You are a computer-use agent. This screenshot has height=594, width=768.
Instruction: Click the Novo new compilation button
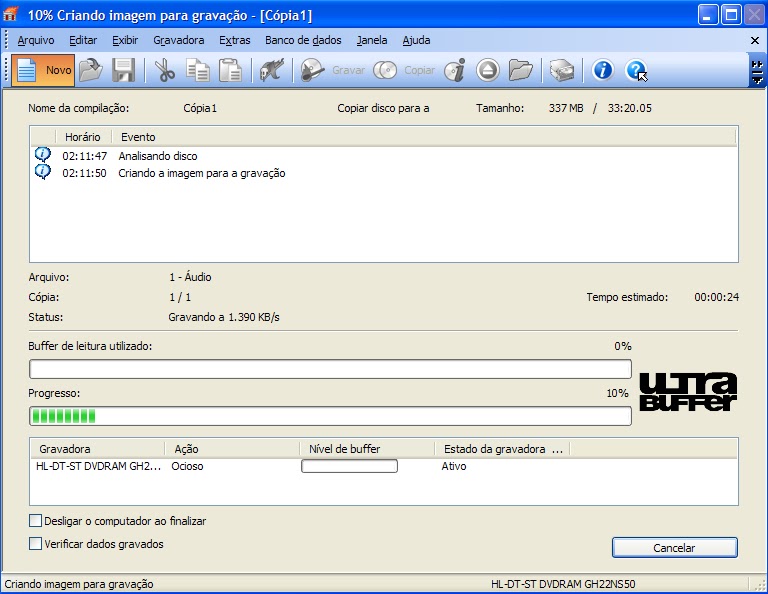(x=43, y=71)
